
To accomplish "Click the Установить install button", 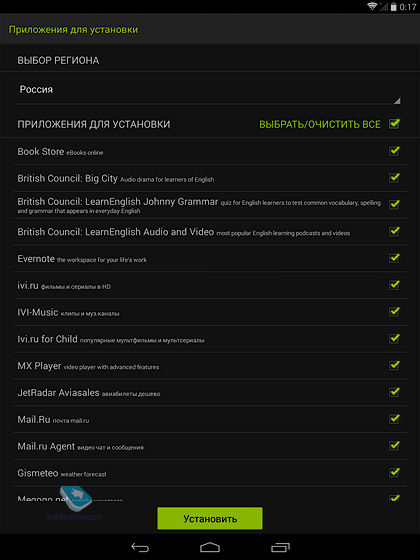I will click(x=210, y=518).
